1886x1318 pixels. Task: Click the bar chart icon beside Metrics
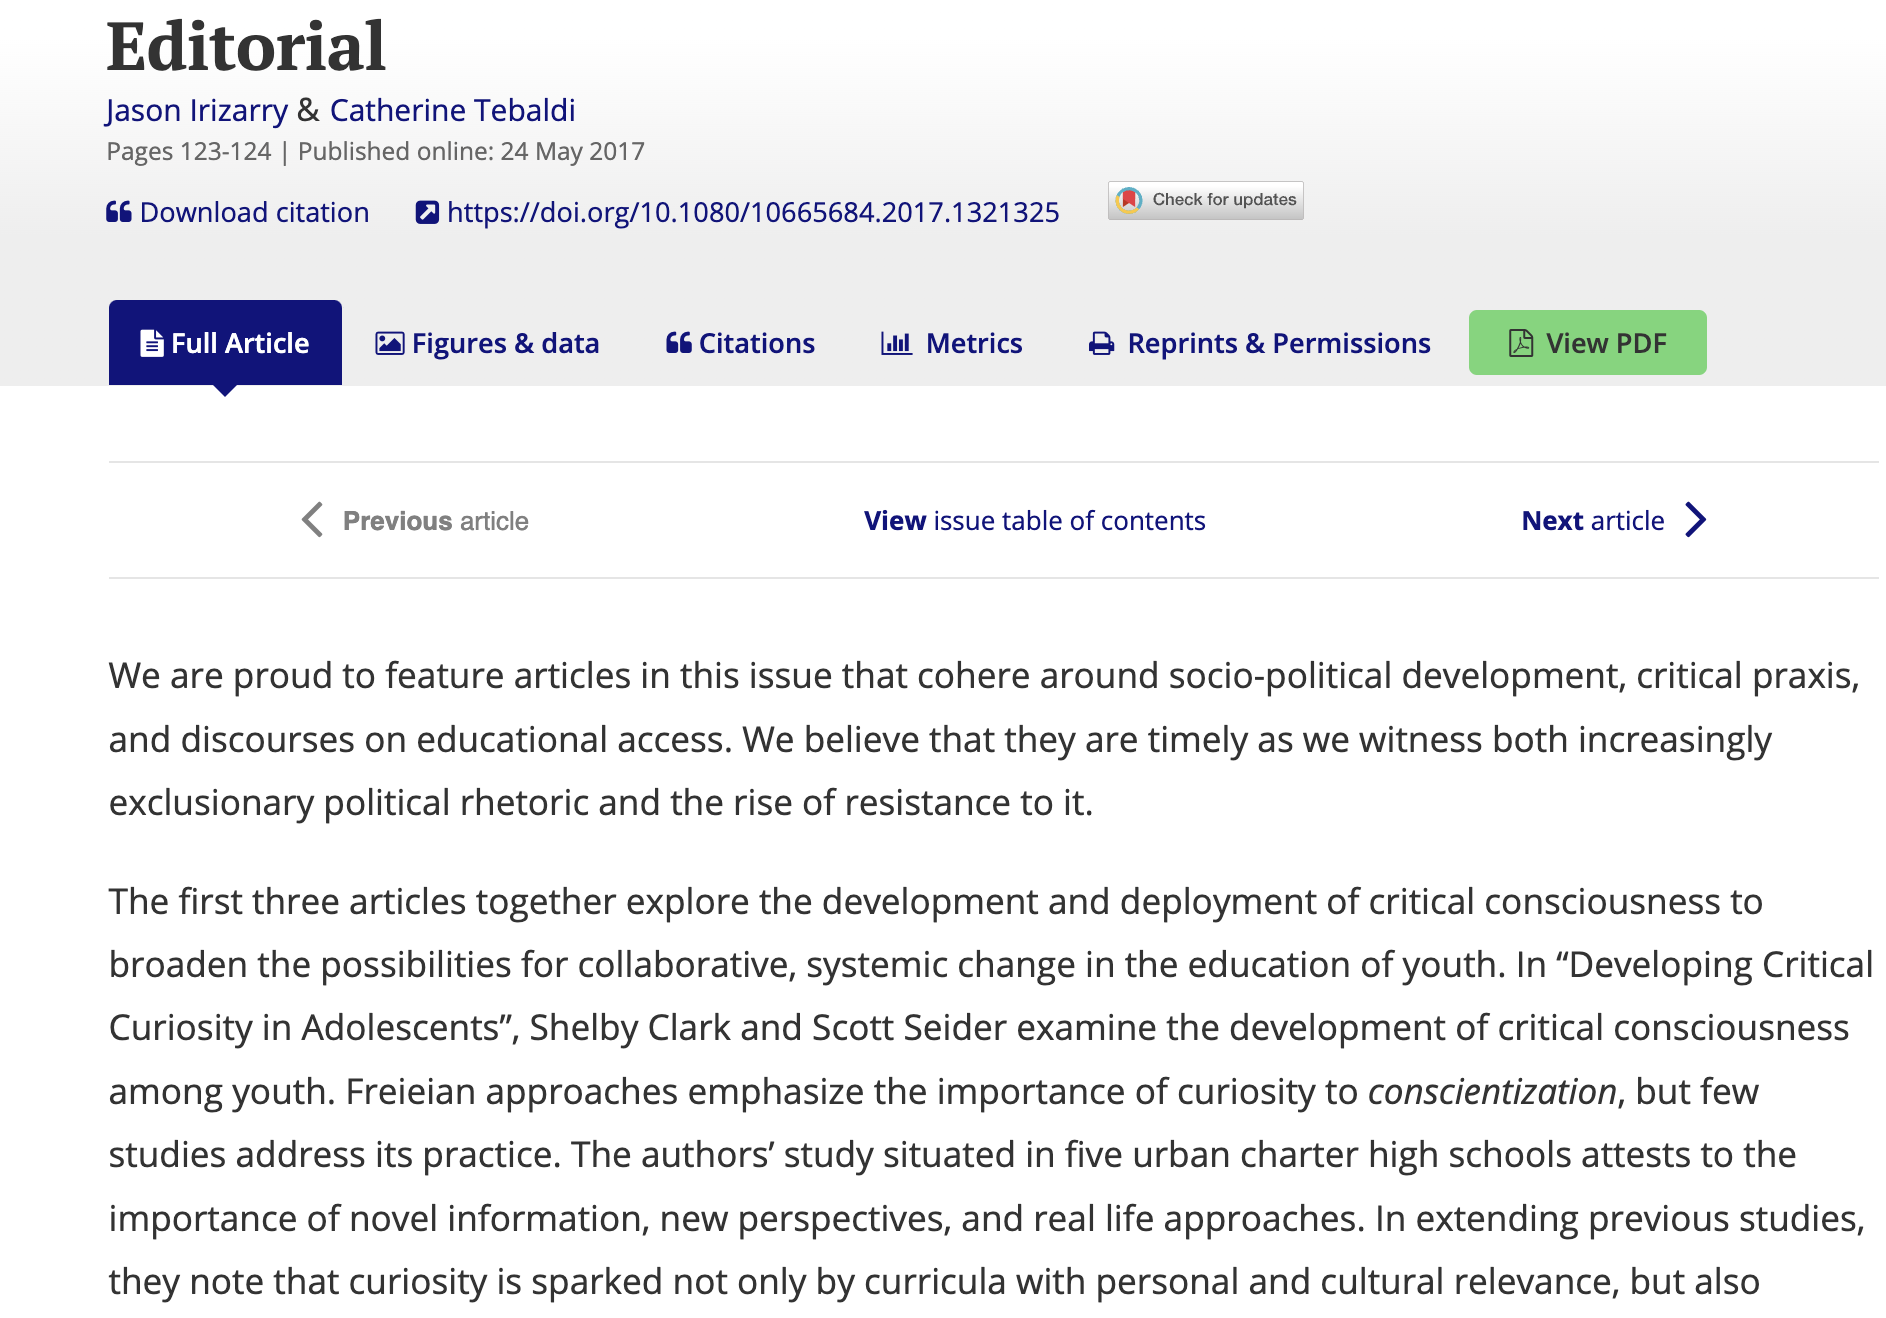(896, 344)
